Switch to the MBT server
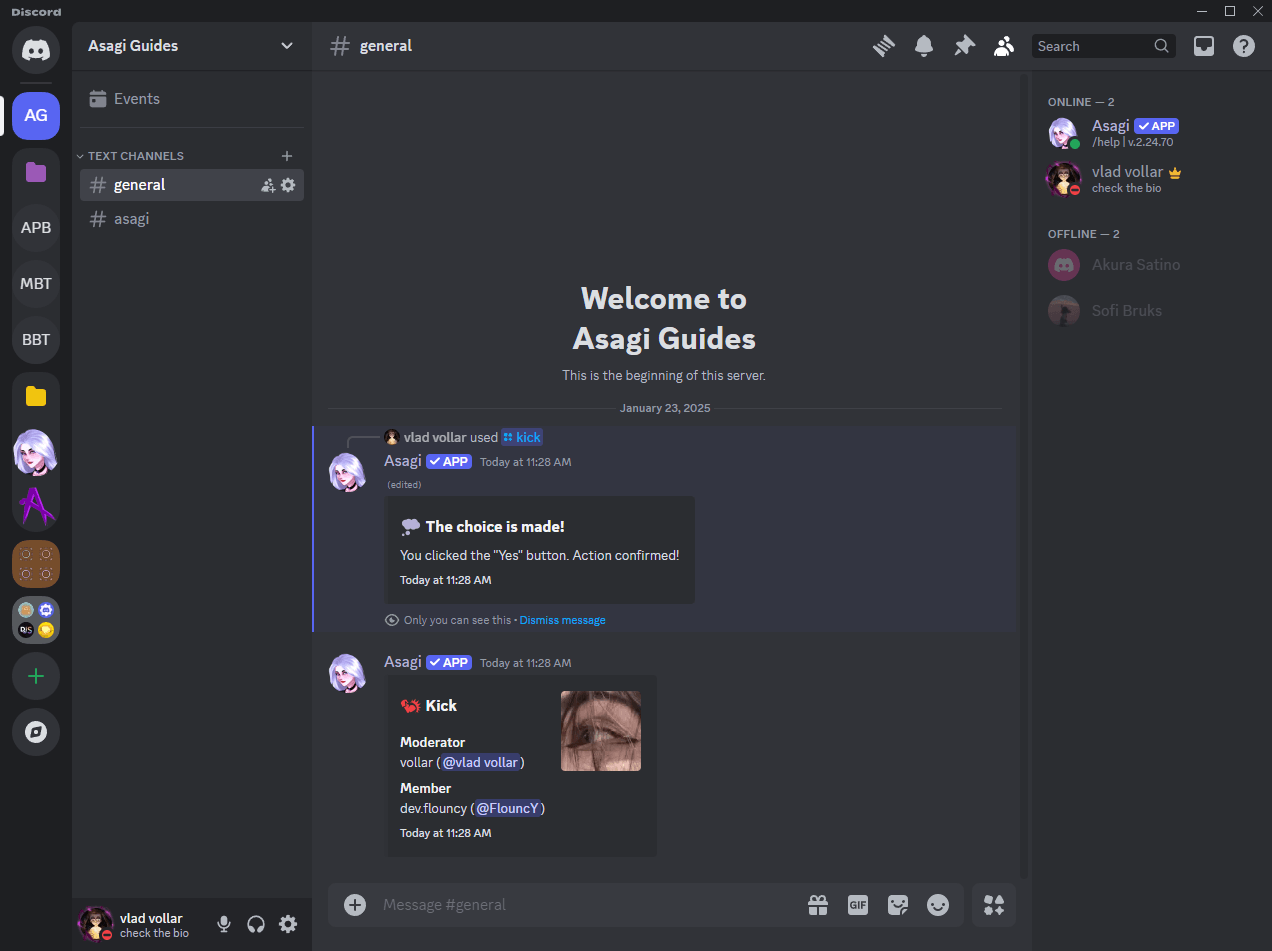The image size is (1272, 951). (36, 283)
